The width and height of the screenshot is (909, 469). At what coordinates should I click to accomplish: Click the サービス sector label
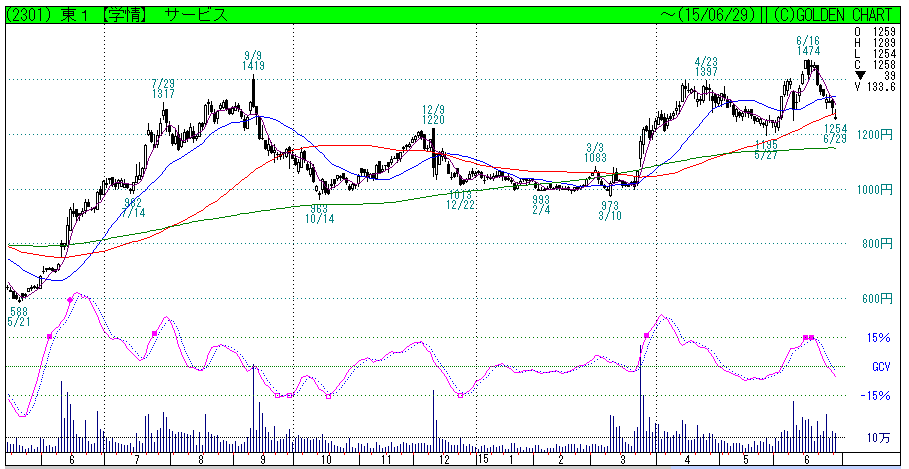pyautogui.click(x=196, y=16)
